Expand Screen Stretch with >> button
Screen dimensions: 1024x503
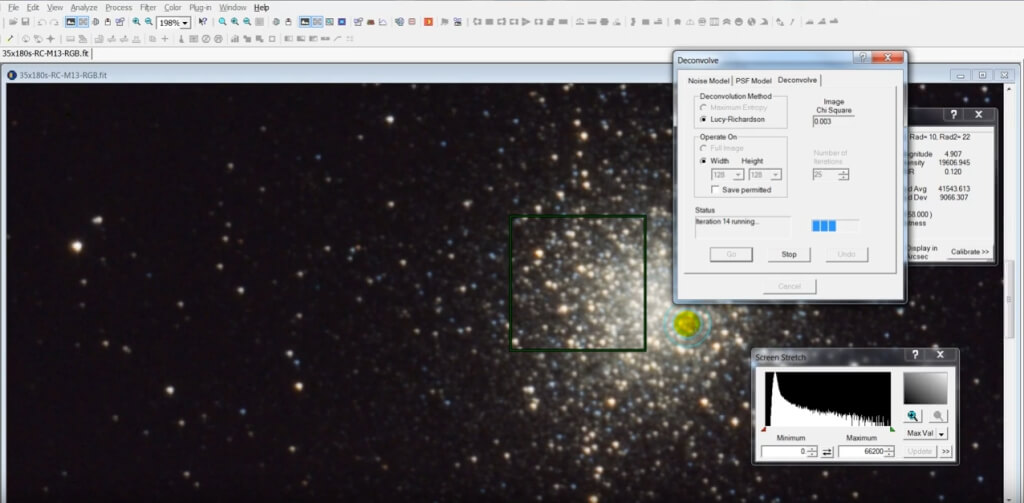946,451
